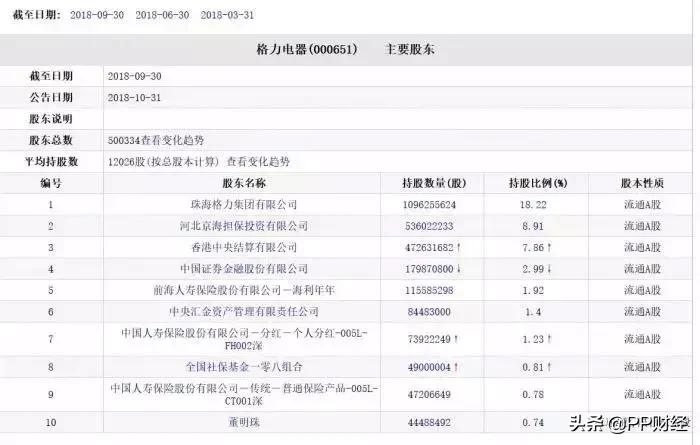Select the 股本性质 column header
The height and width of the screenshot is (445, 700).
642,183
